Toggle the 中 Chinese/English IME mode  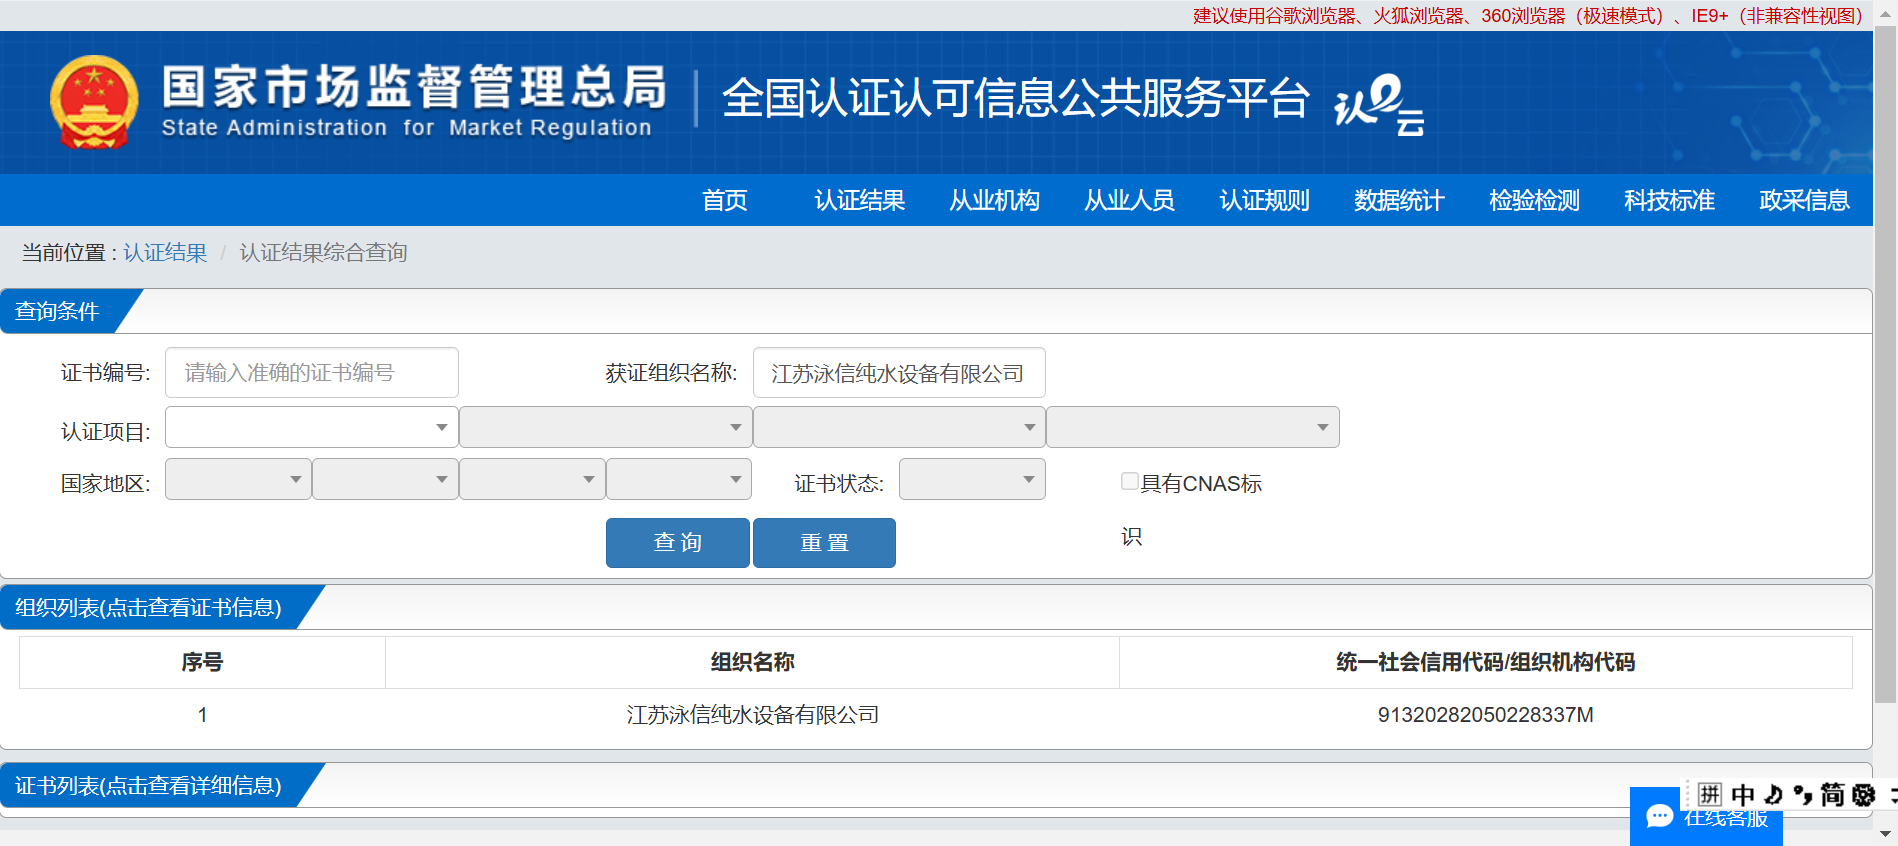tap(1743, 795)
